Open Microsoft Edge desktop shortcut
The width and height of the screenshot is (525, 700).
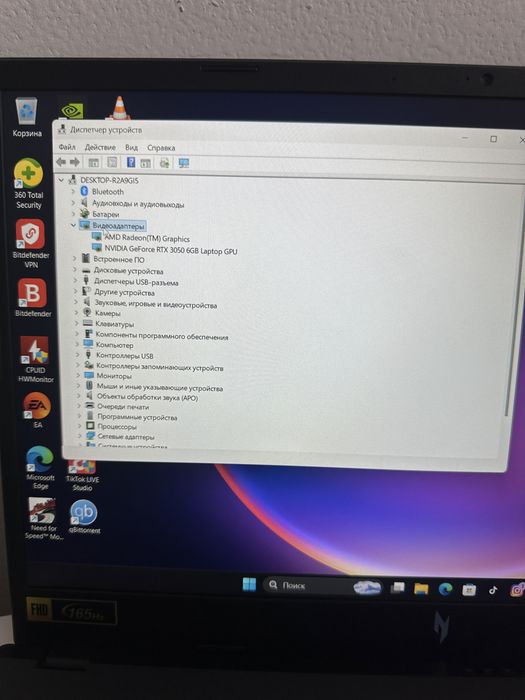tap(40, 467)
